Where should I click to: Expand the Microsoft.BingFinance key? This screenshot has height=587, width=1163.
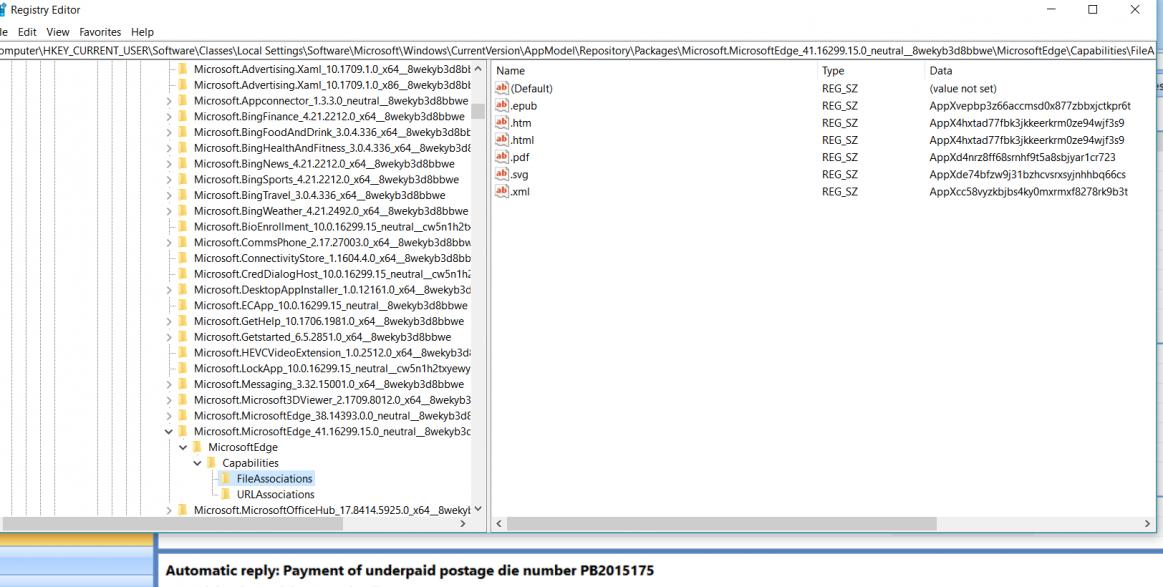pos(168,117)
